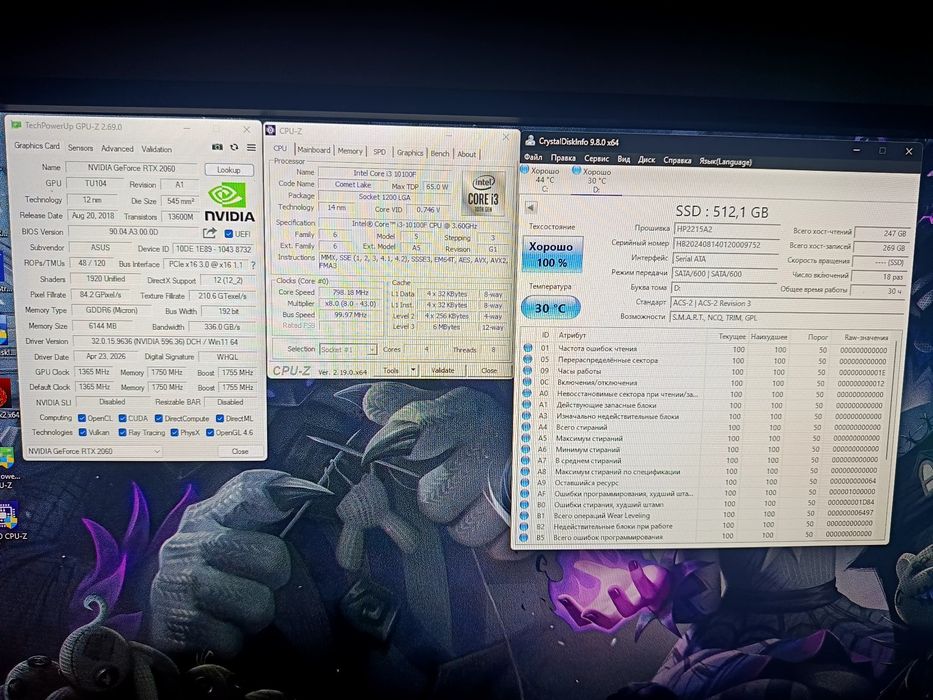Click the status orb for attribute 01
Image resolution: width=933 pixels, height=700 pixels.
[528, 348]
